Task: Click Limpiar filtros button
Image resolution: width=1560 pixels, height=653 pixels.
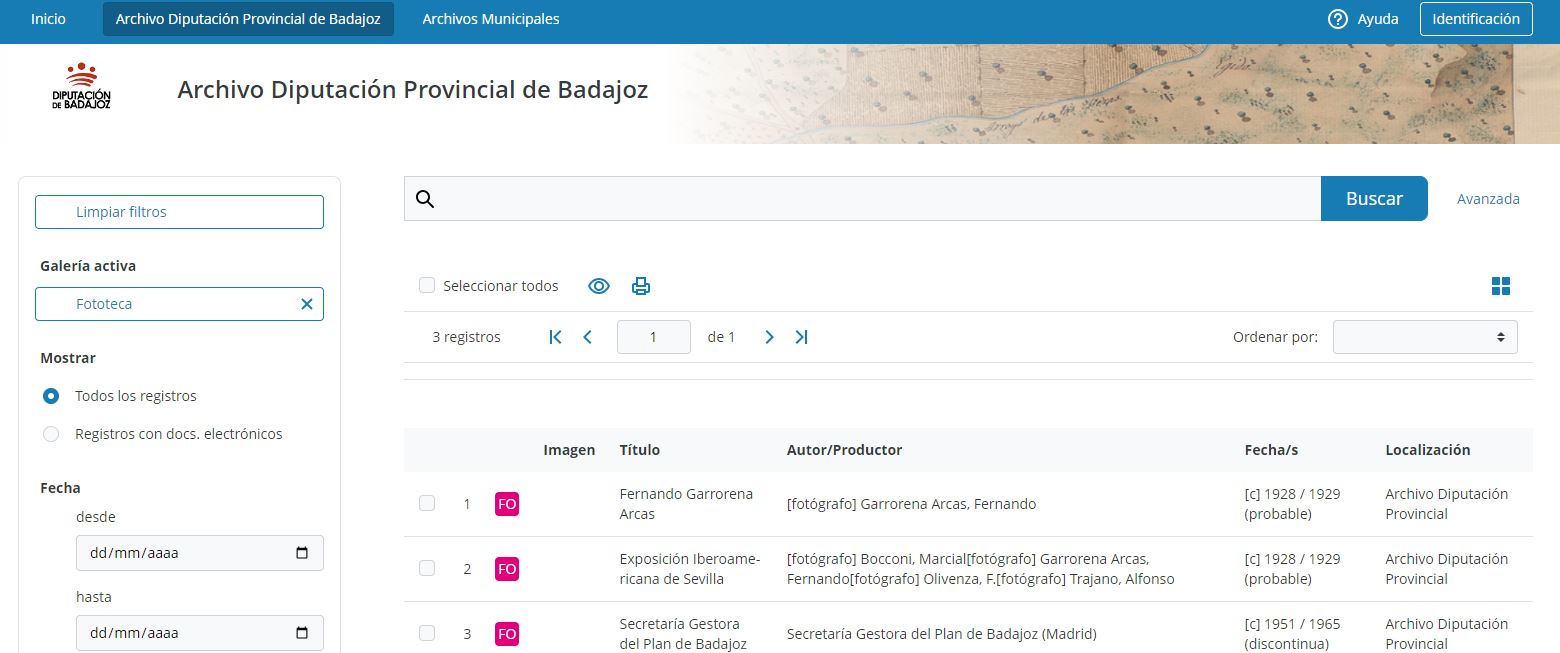Action: [179, 212]
